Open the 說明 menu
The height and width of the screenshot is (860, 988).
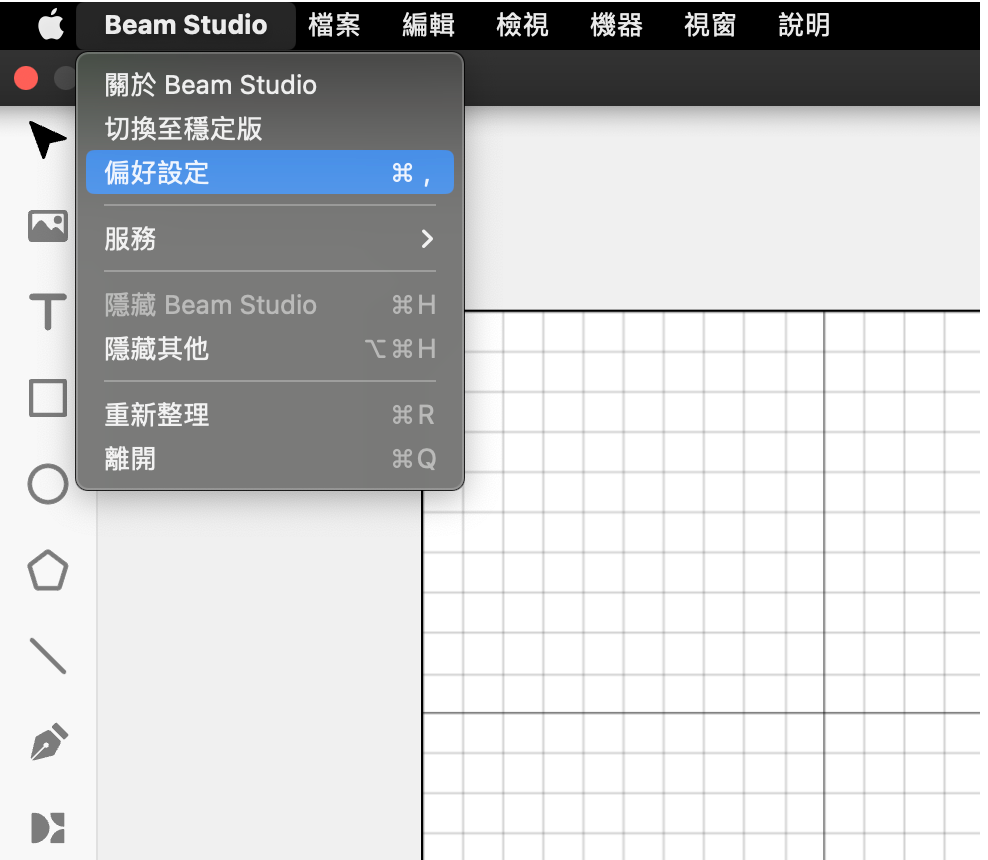tap(804, 25)
